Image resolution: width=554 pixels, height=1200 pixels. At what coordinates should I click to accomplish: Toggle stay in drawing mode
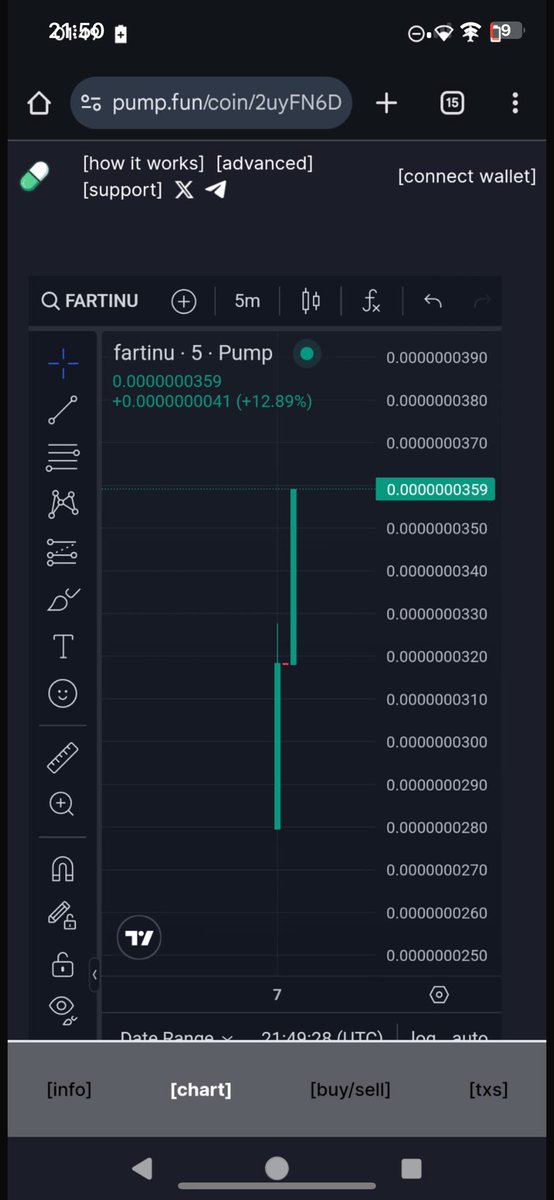tap(63, 916)
